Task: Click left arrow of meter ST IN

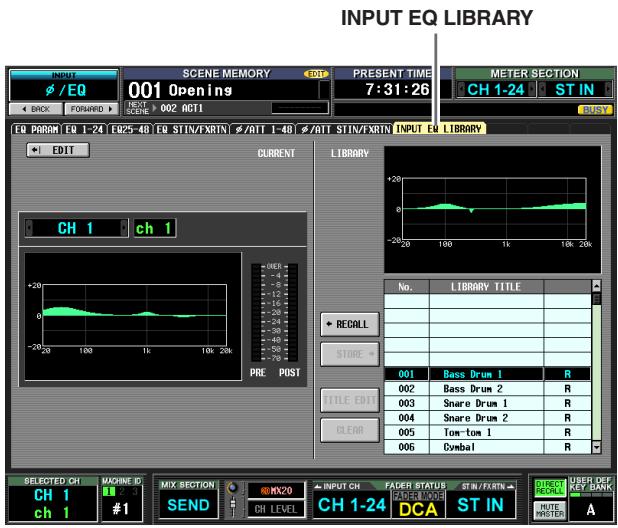Action: point(542,89)
